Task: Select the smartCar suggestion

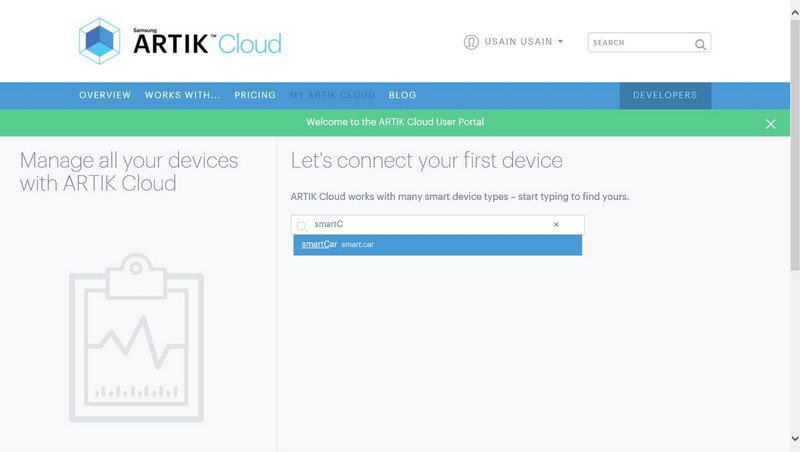Action: 438,245
